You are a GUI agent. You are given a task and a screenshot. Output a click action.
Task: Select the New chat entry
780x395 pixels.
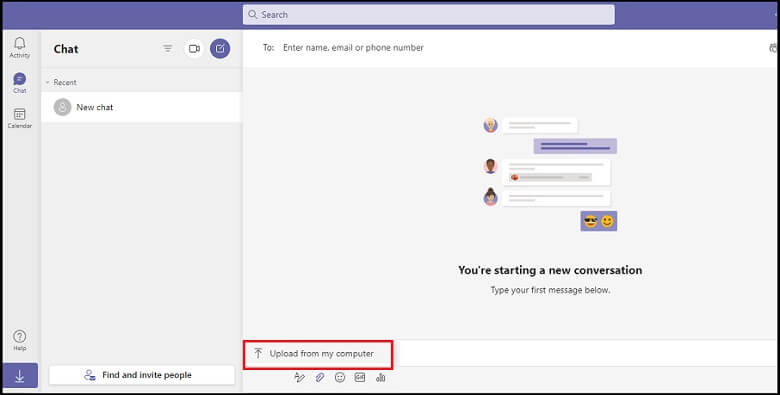[141, 107]
